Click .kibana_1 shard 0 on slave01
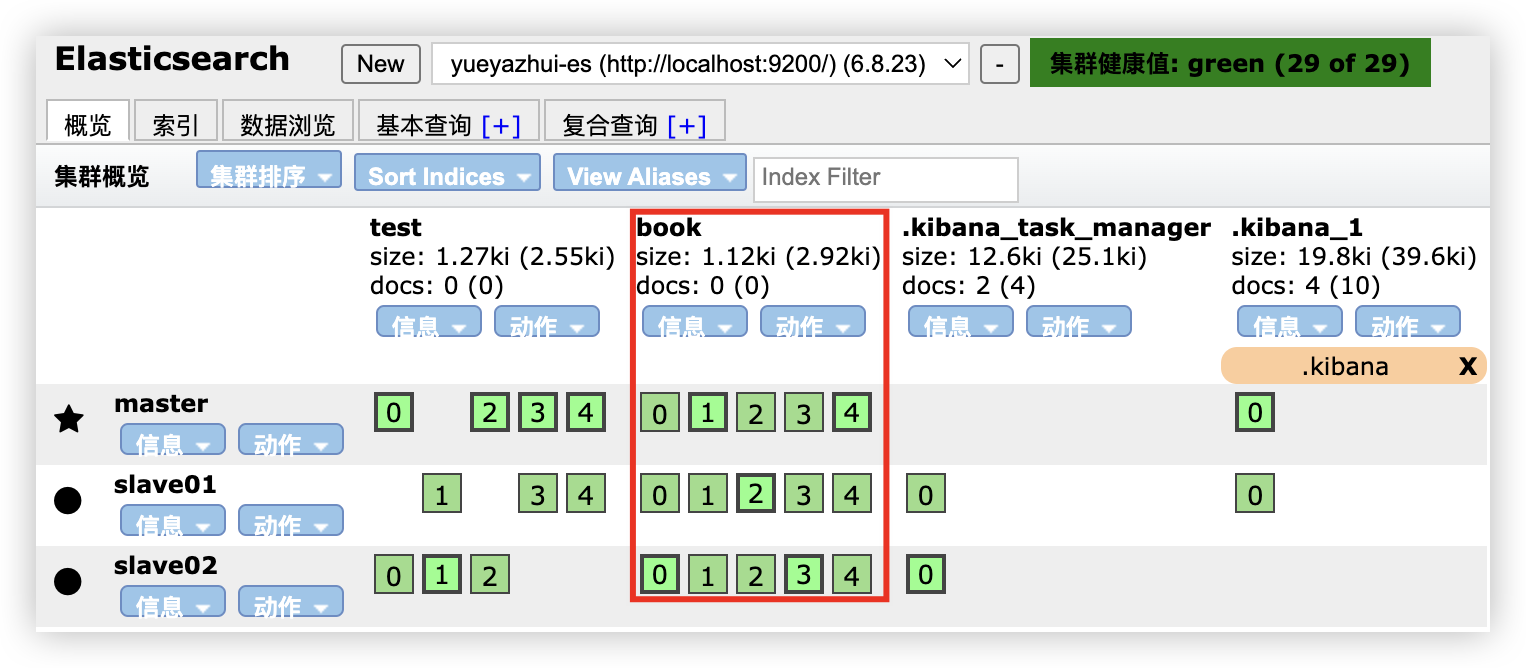 click(1255, 494)
